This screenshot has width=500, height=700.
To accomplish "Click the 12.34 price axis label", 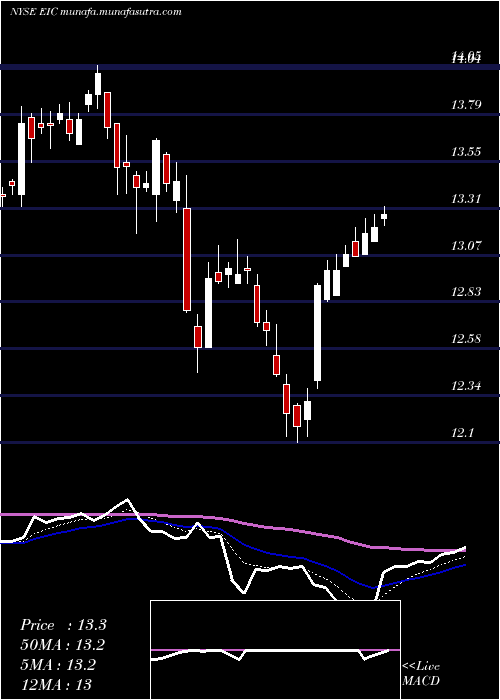I will point(466,385).
